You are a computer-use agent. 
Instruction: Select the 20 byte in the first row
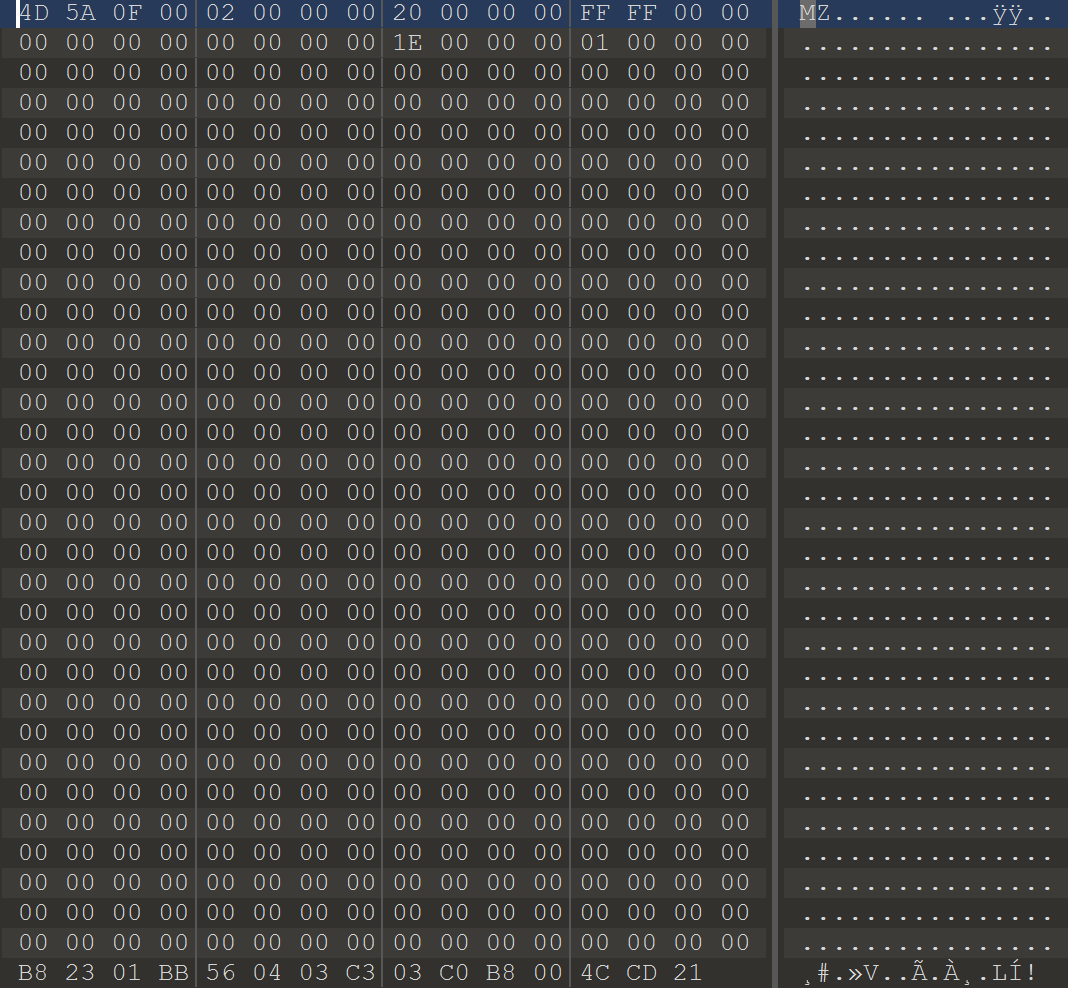(407, 13)
